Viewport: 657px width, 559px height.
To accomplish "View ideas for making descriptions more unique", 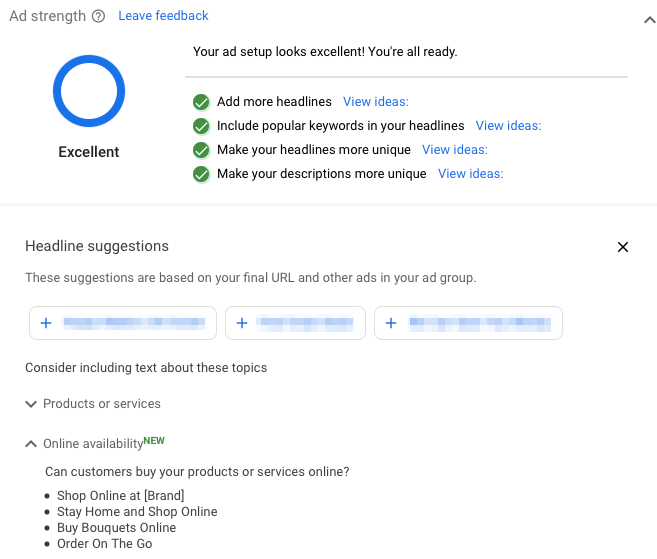I will (470, 174).
